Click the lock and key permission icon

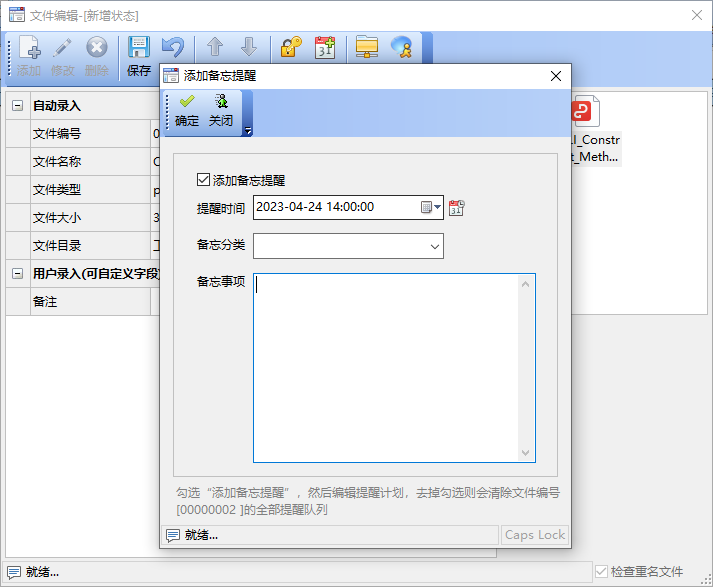pos(291,47)
